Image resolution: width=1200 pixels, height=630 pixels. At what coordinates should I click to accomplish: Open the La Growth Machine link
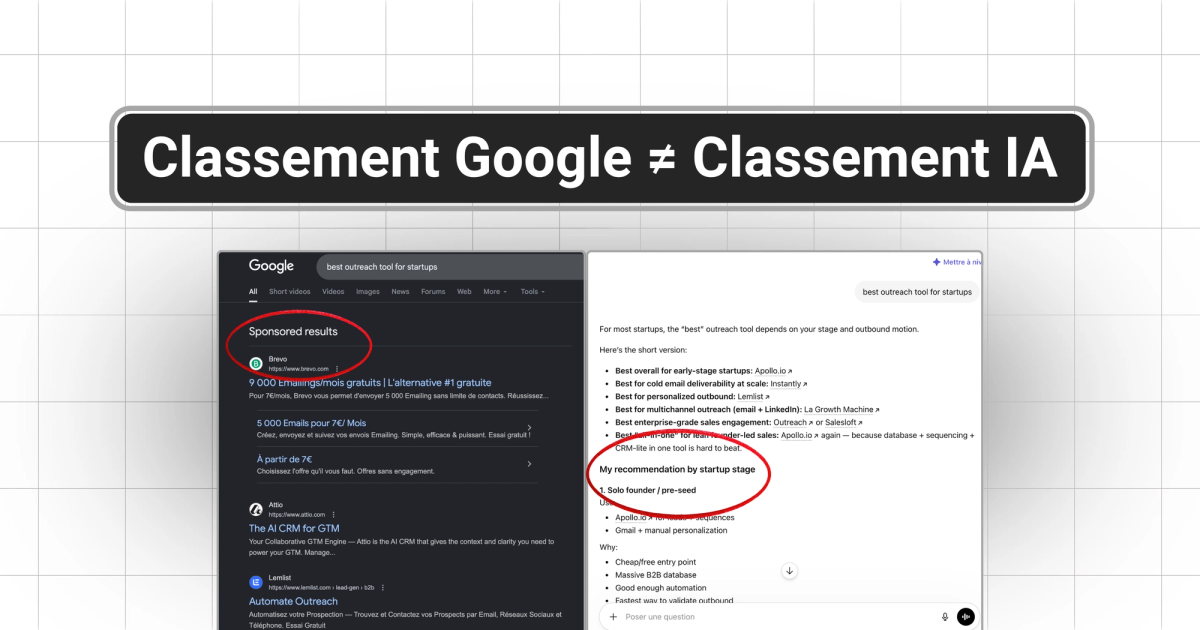842,409
